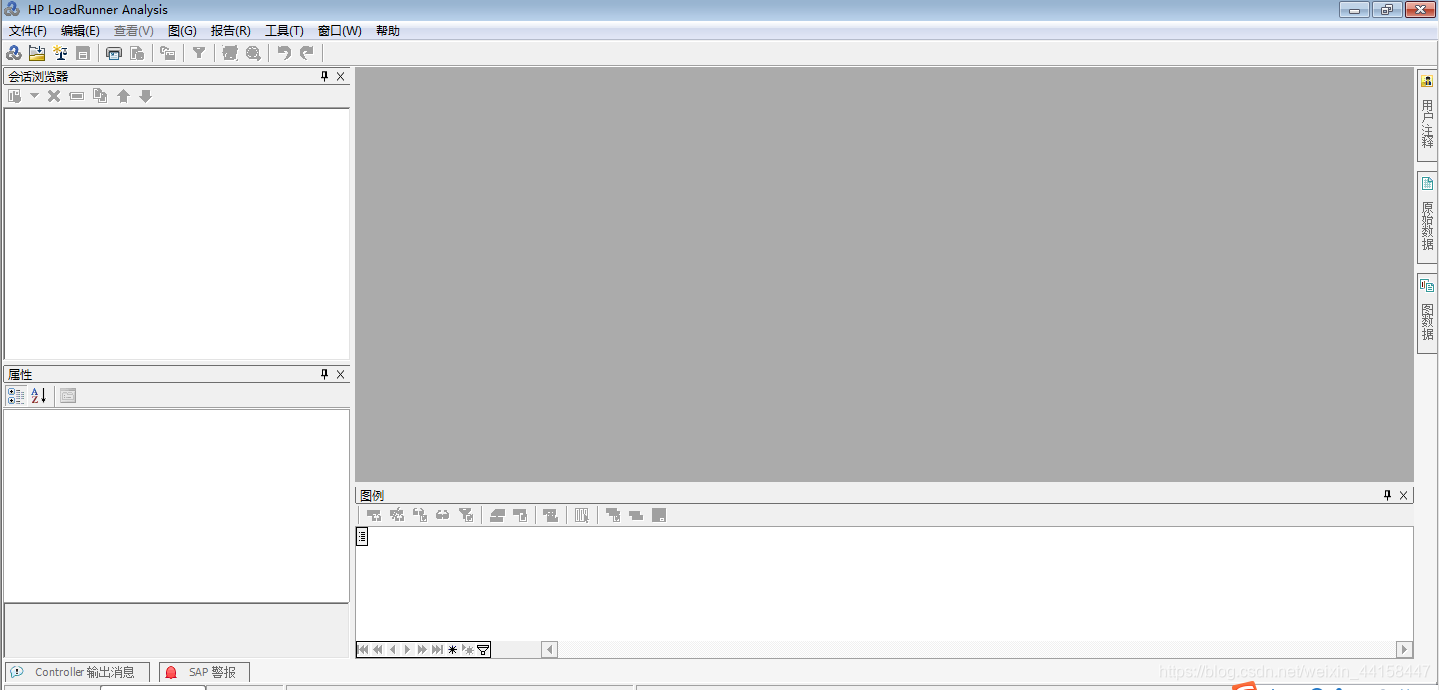Toggle categorized view in 属性 panel toolbar
Image resolution: width=1440 pixels, height=690 pixels.
16,396
